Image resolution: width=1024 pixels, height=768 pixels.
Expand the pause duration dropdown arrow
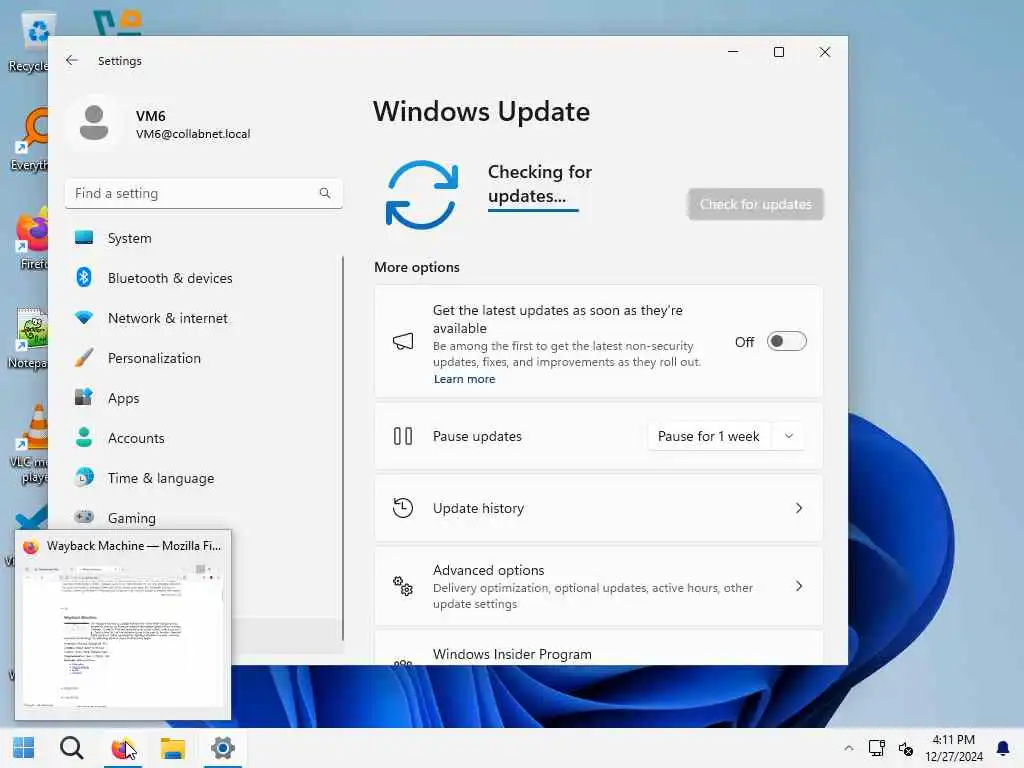pos(788,436)
